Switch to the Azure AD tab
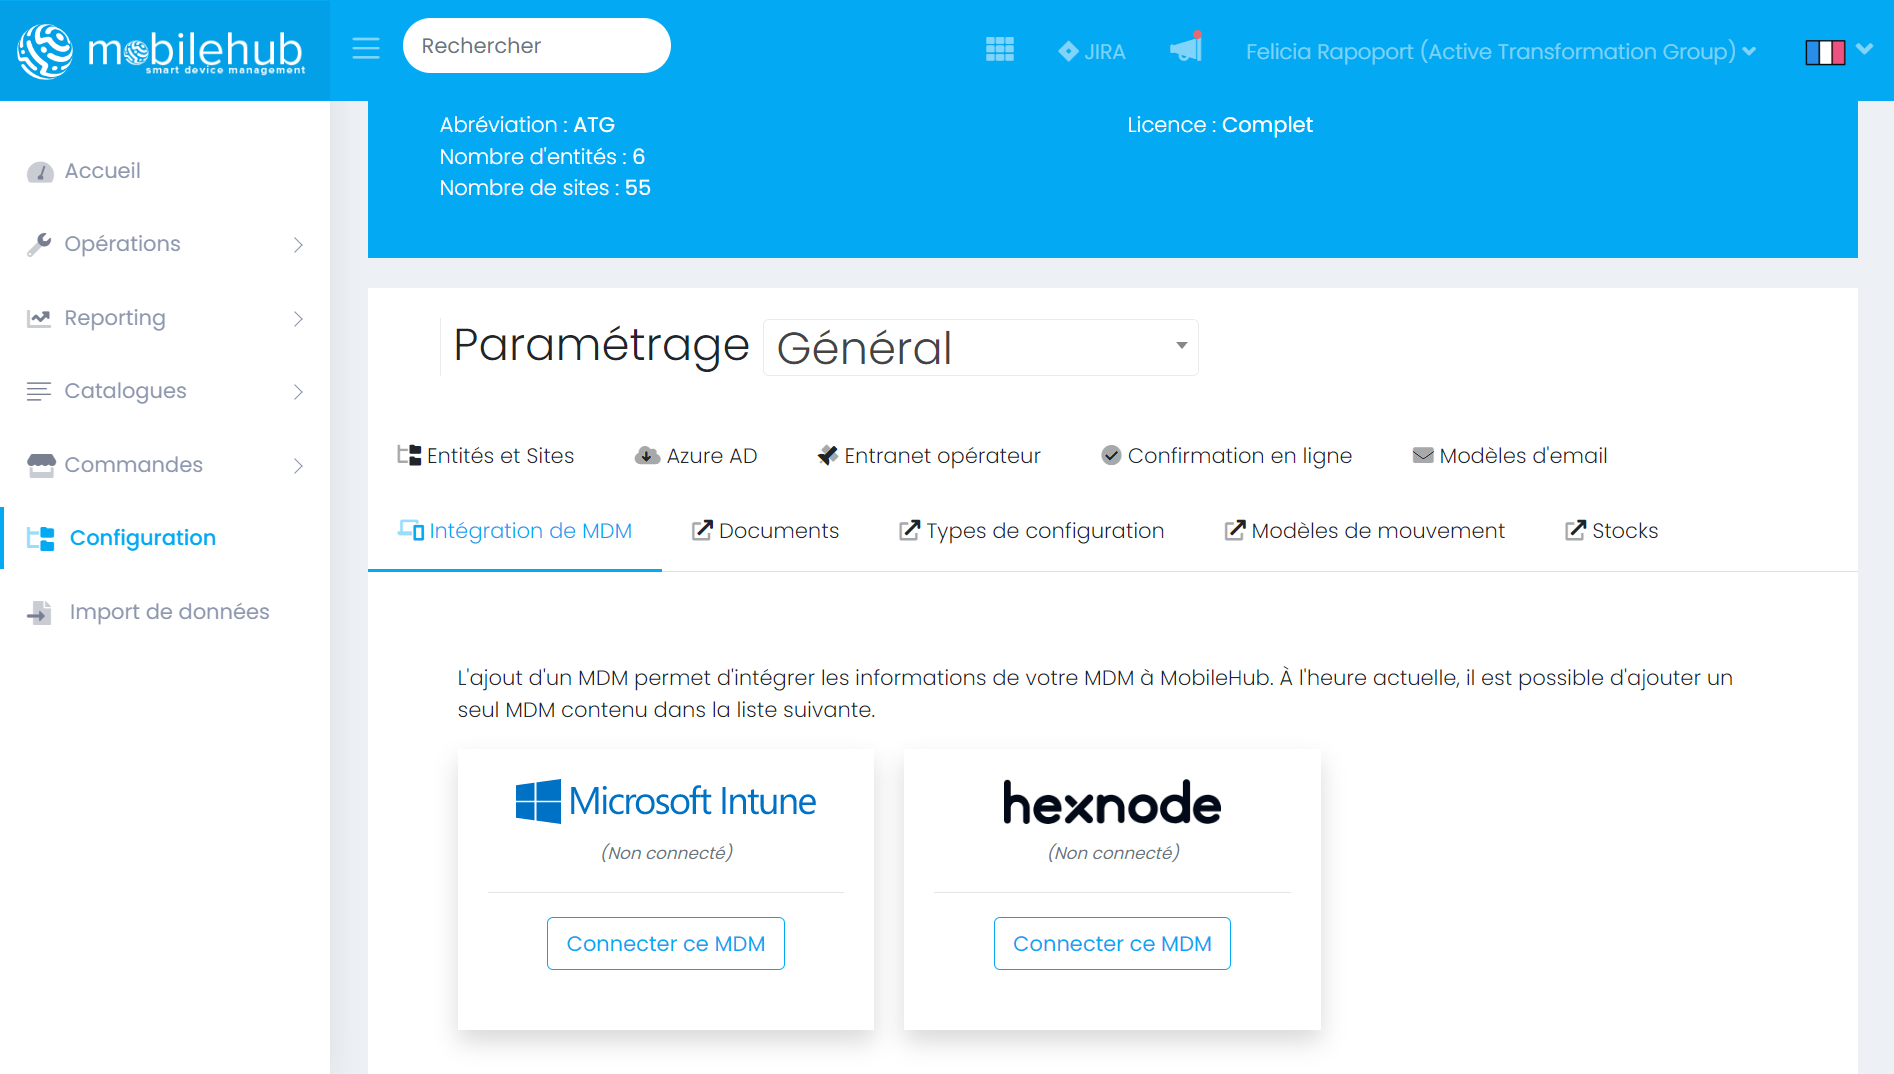Viewport: 1894px width, 1074px height. click(696, 456)
